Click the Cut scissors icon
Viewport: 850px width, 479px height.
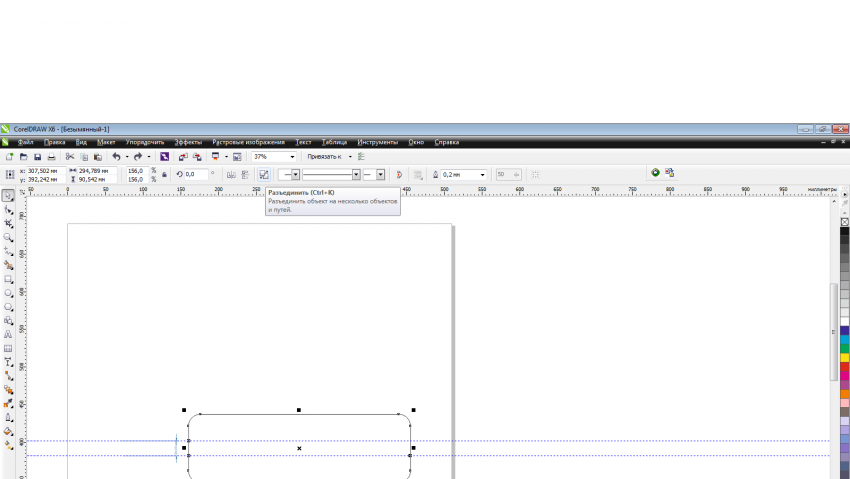pos(70,157)
